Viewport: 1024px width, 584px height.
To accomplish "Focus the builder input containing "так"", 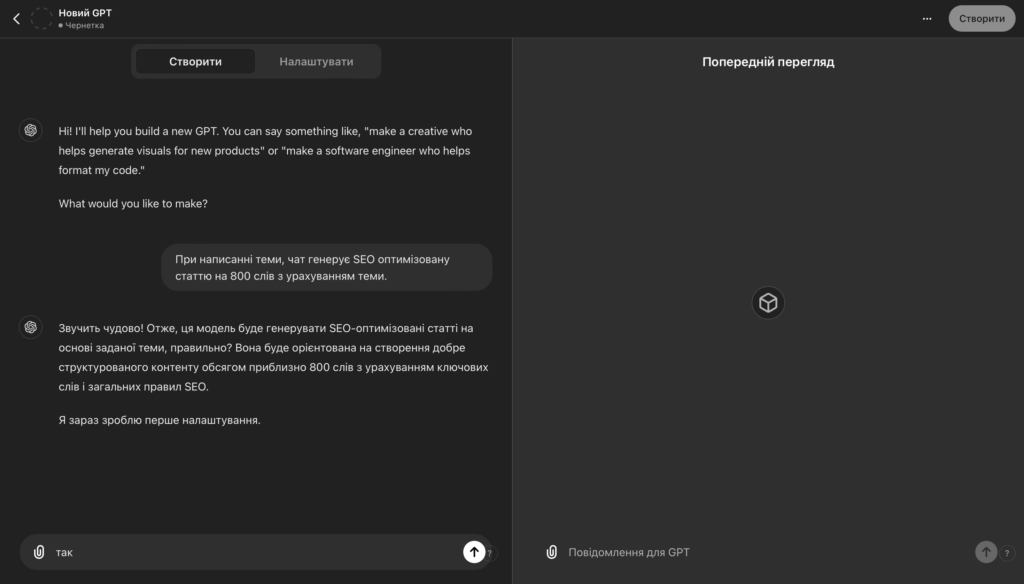I will [250, 552].
